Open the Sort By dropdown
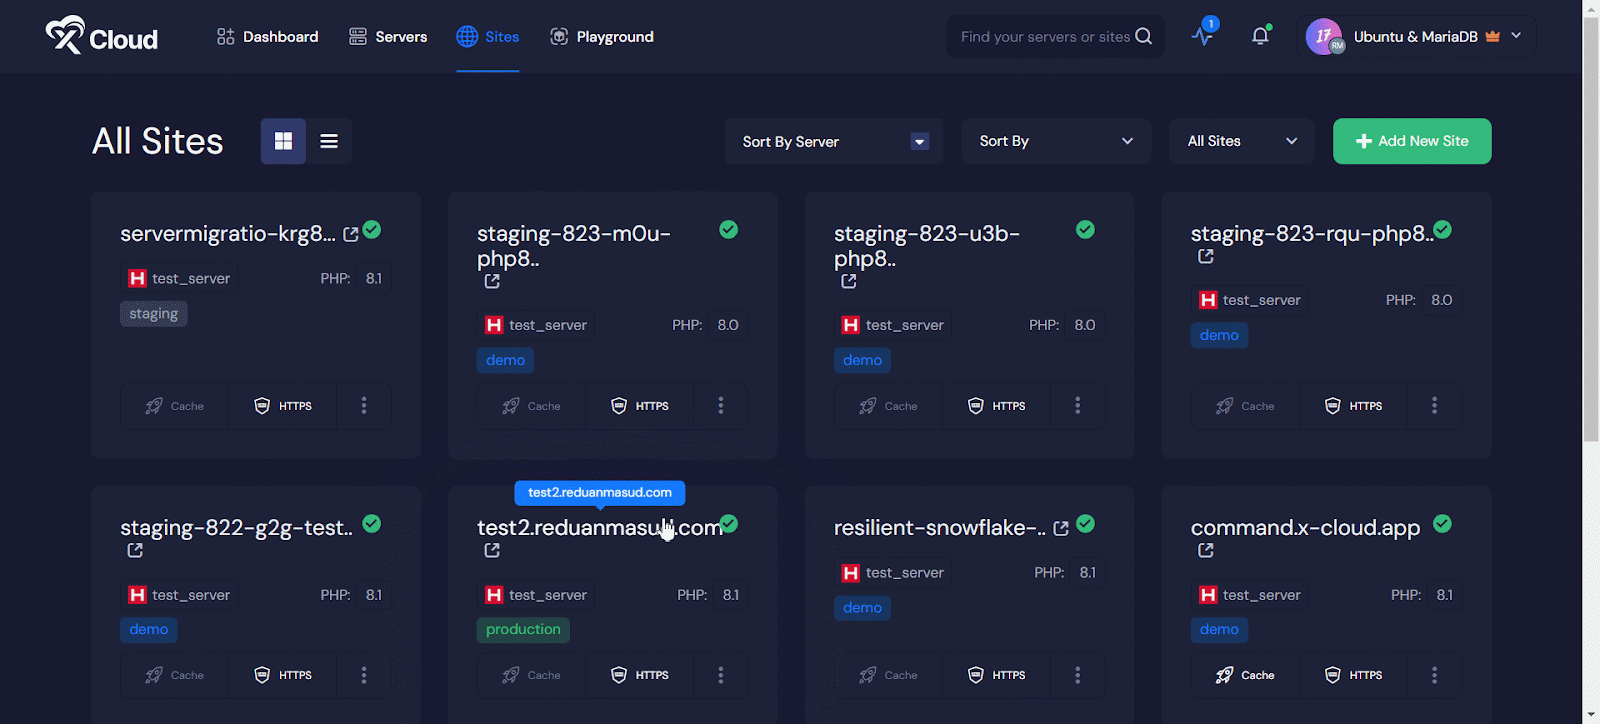The image size is (1600, 724). coord(1055,141)
